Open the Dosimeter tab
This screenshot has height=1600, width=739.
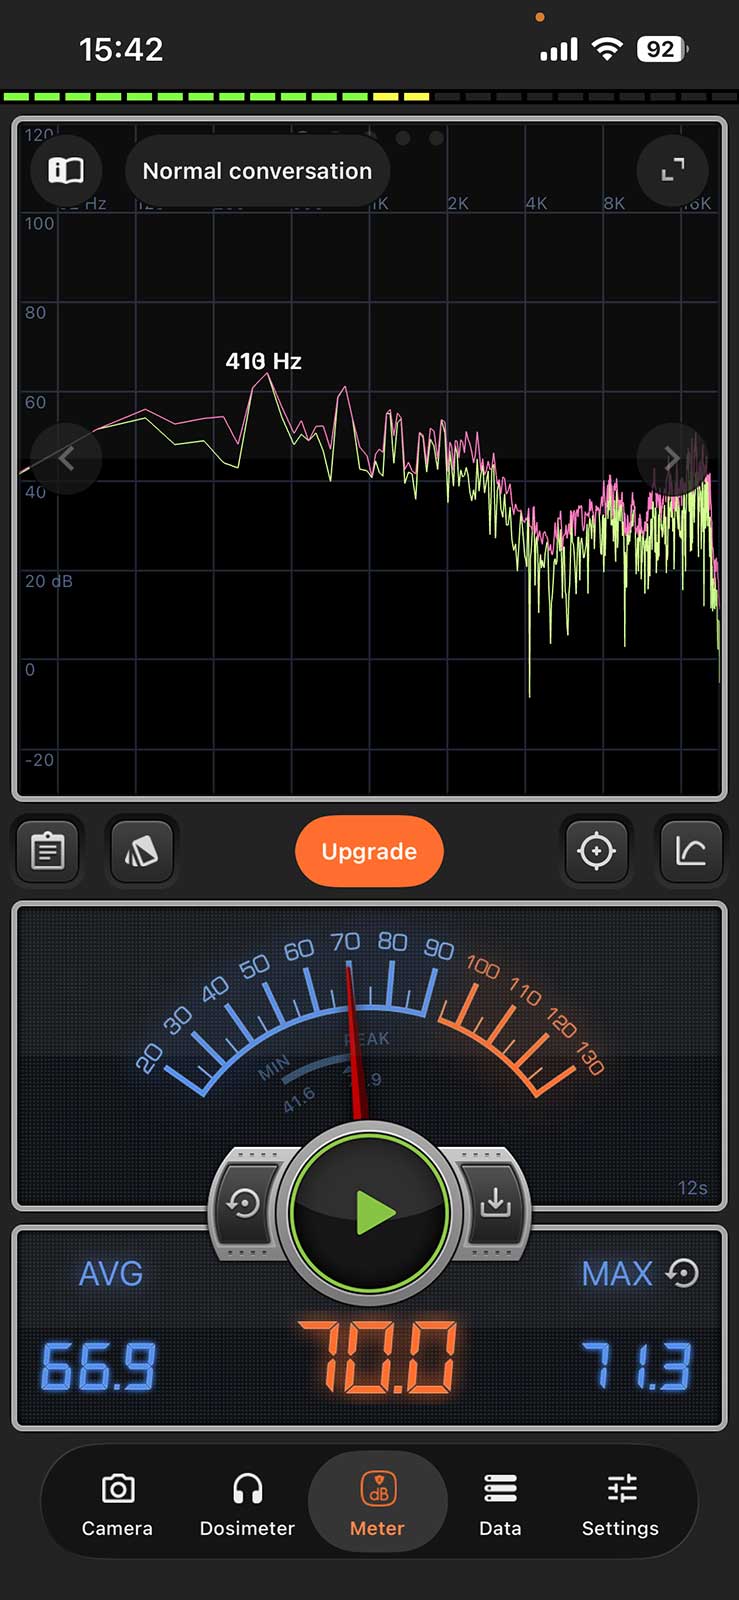coord(247,1504)
